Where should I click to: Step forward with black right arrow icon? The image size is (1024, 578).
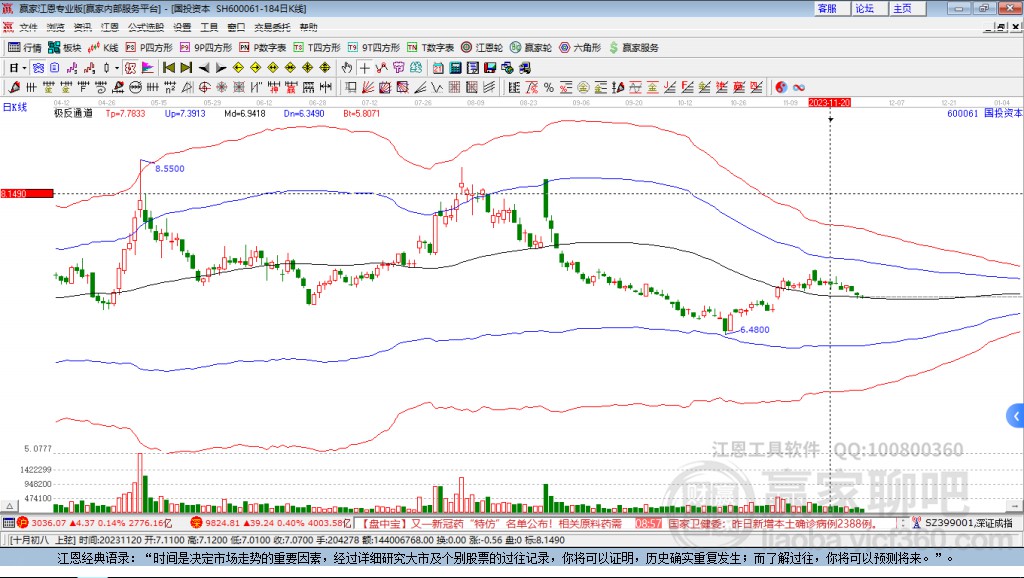[221, 68]
